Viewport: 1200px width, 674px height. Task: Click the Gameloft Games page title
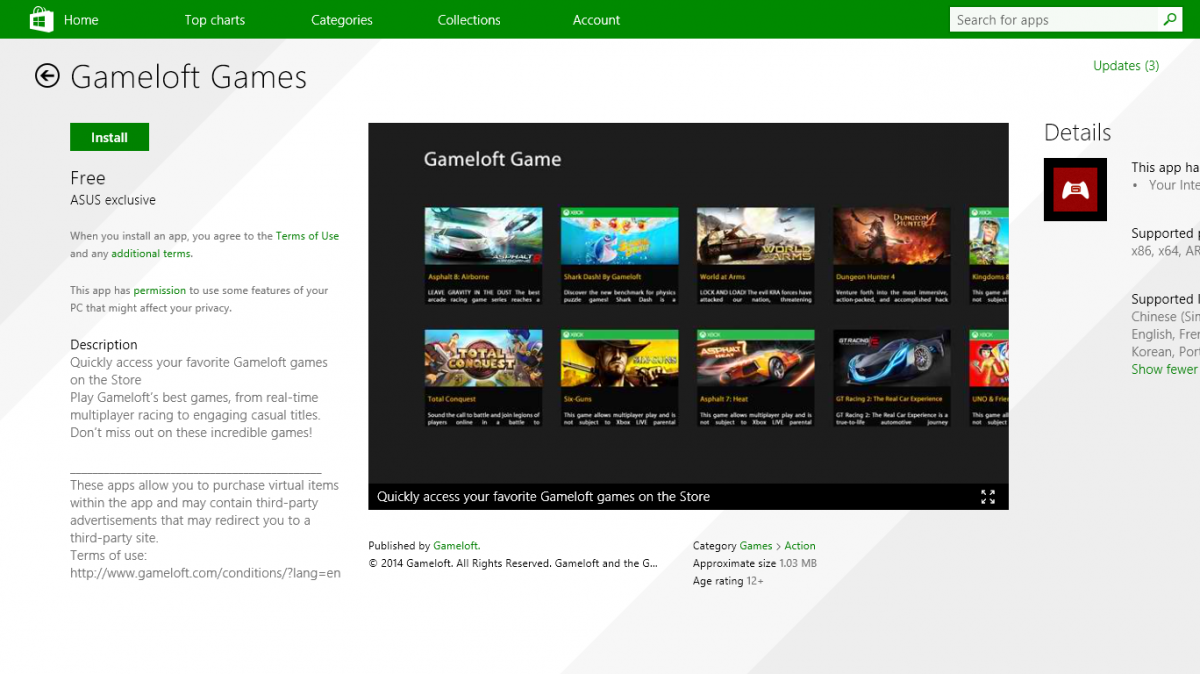189,77
